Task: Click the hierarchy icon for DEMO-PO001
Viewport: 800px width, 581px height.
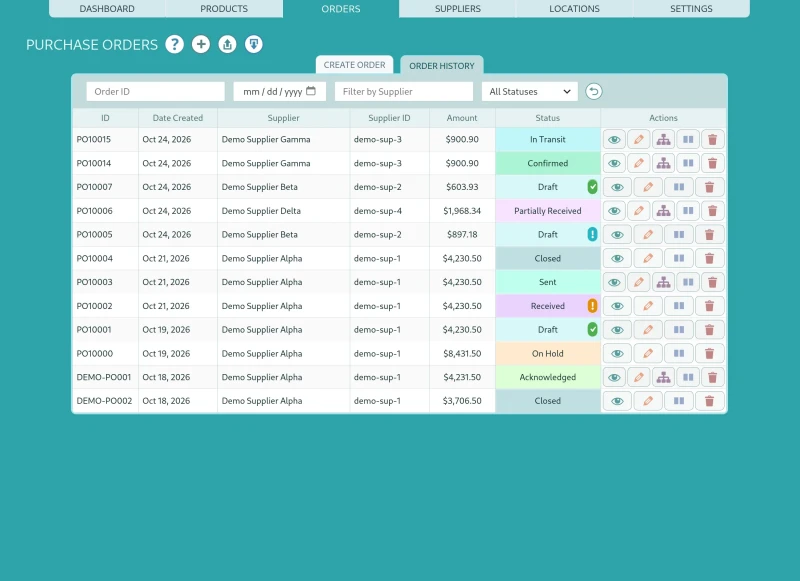Action: pos(663,377)
